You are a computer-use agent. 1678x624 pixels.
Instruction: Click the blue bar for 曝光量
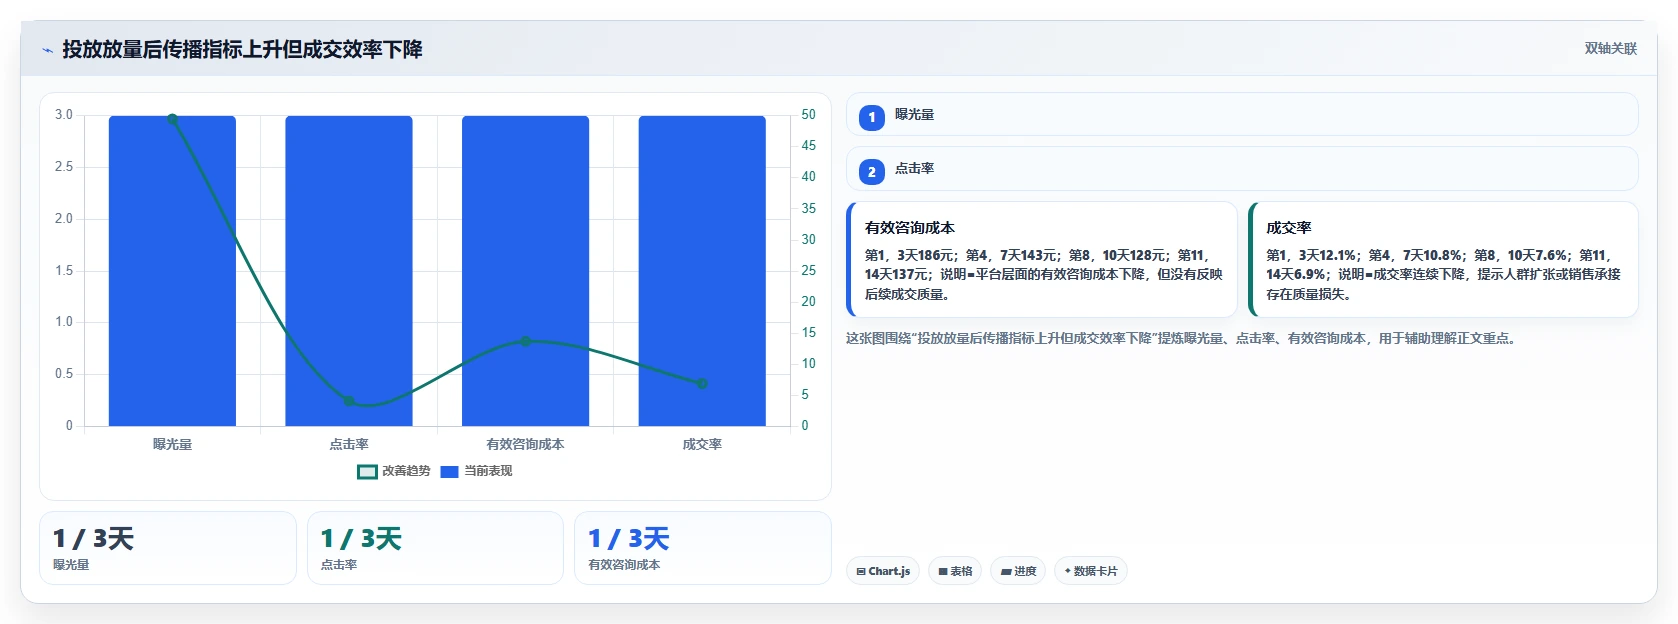[x=172, y=271]
